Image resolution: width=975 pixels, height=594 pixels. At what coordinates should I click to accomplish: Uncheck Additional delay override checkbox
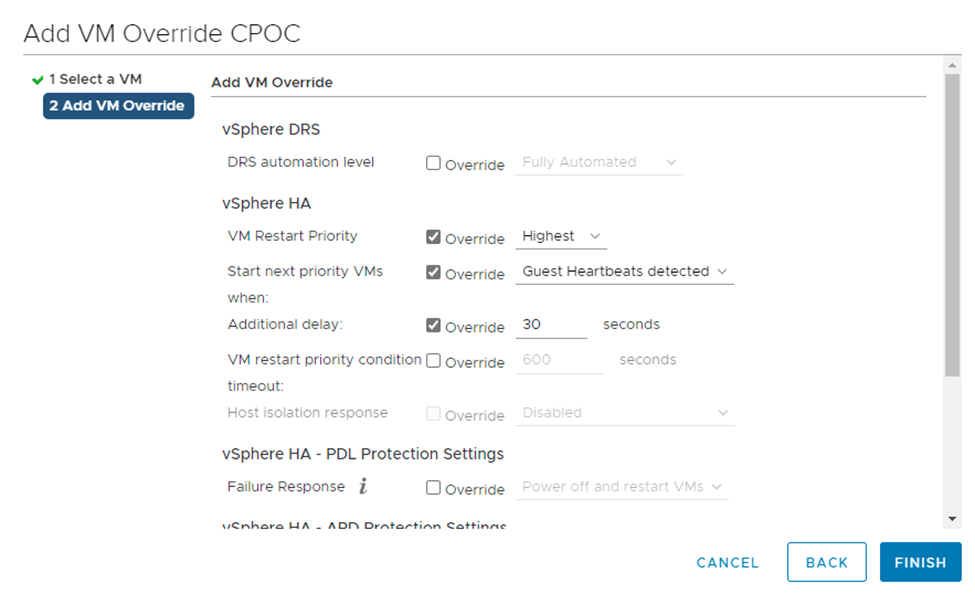pos(434,325)
